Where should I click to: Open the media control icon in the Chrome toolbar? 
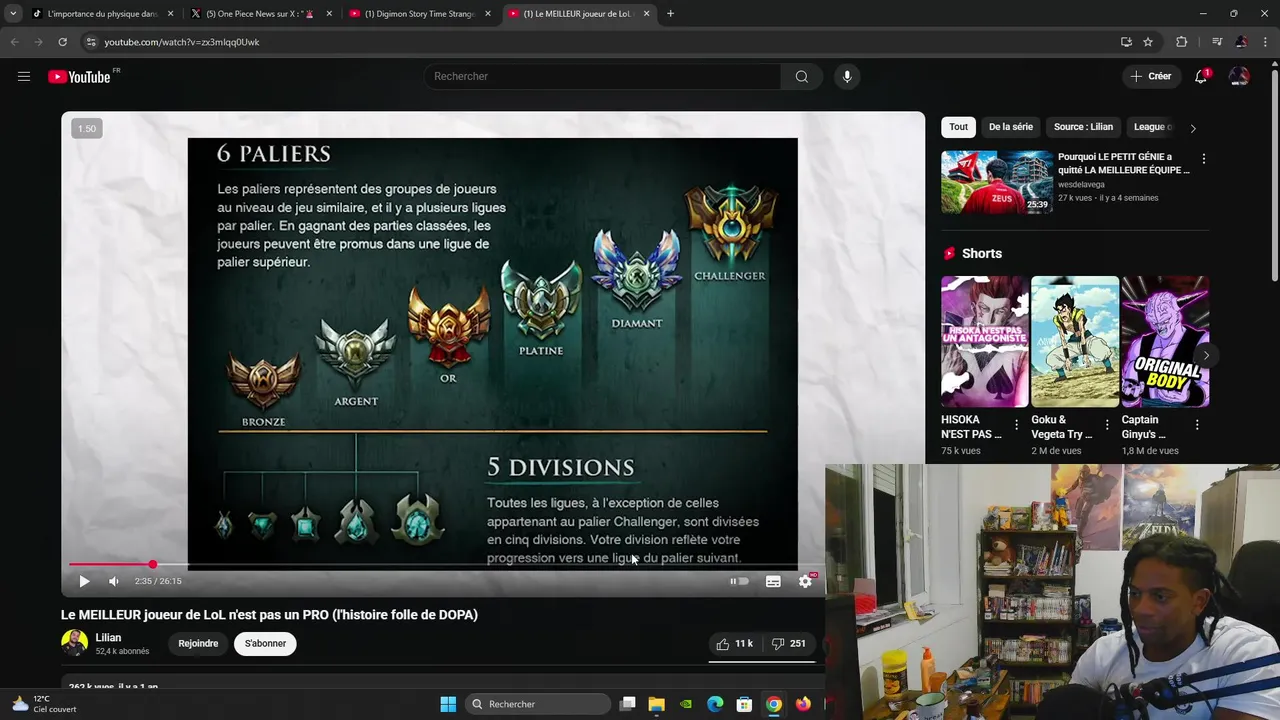[1216, 42]
